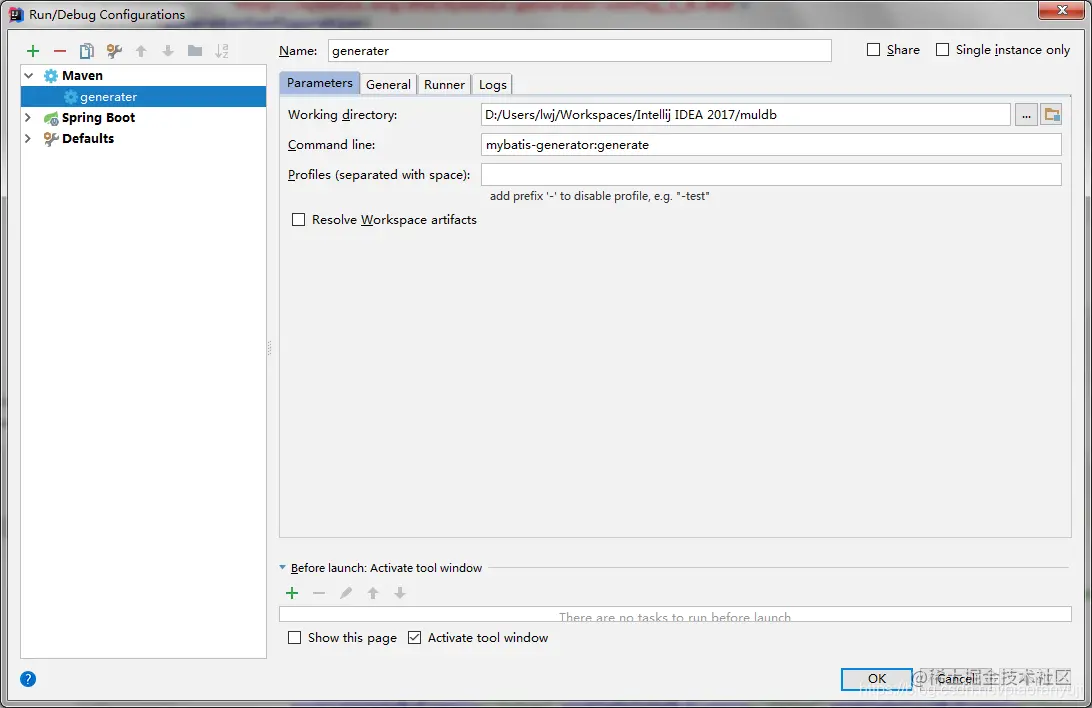Check Resolve Workspace artifacts
Viewport: 1092px width, 708px height.
tap(299, 220)
